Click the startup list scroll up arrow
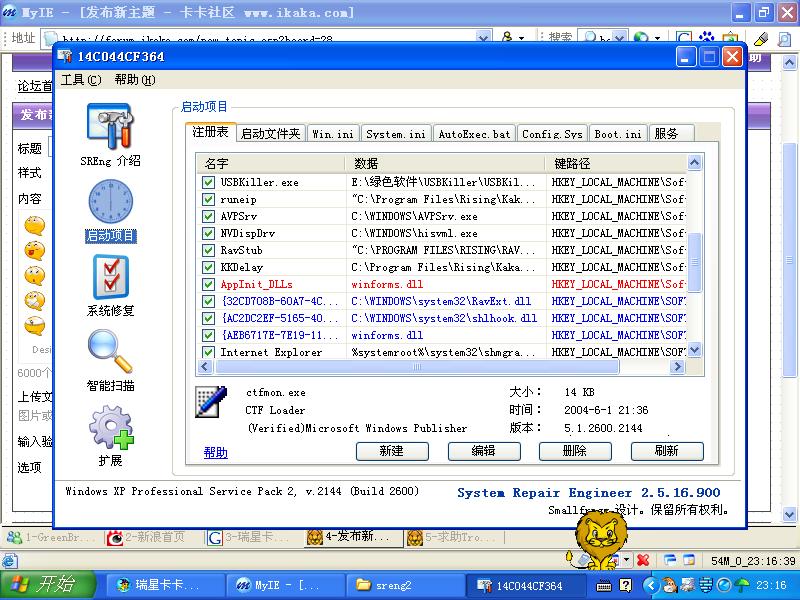This screenshot has width=800, height=600. pyautogui.click(x=694, y=163)
